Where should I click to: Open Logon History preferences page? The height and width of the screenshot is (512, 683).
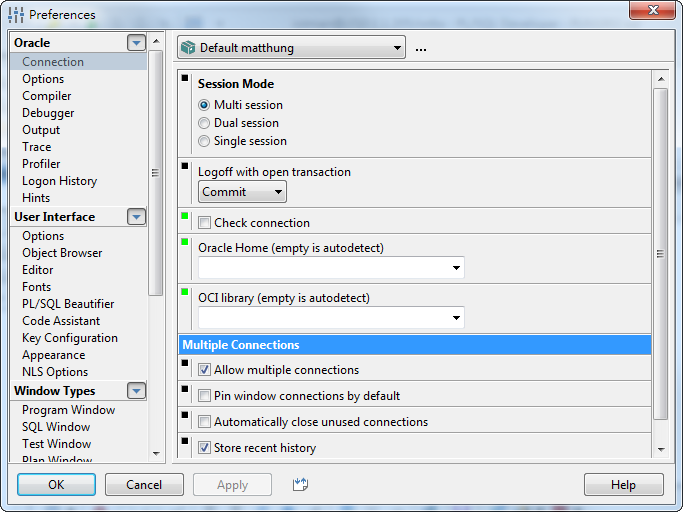pos(60,181)
